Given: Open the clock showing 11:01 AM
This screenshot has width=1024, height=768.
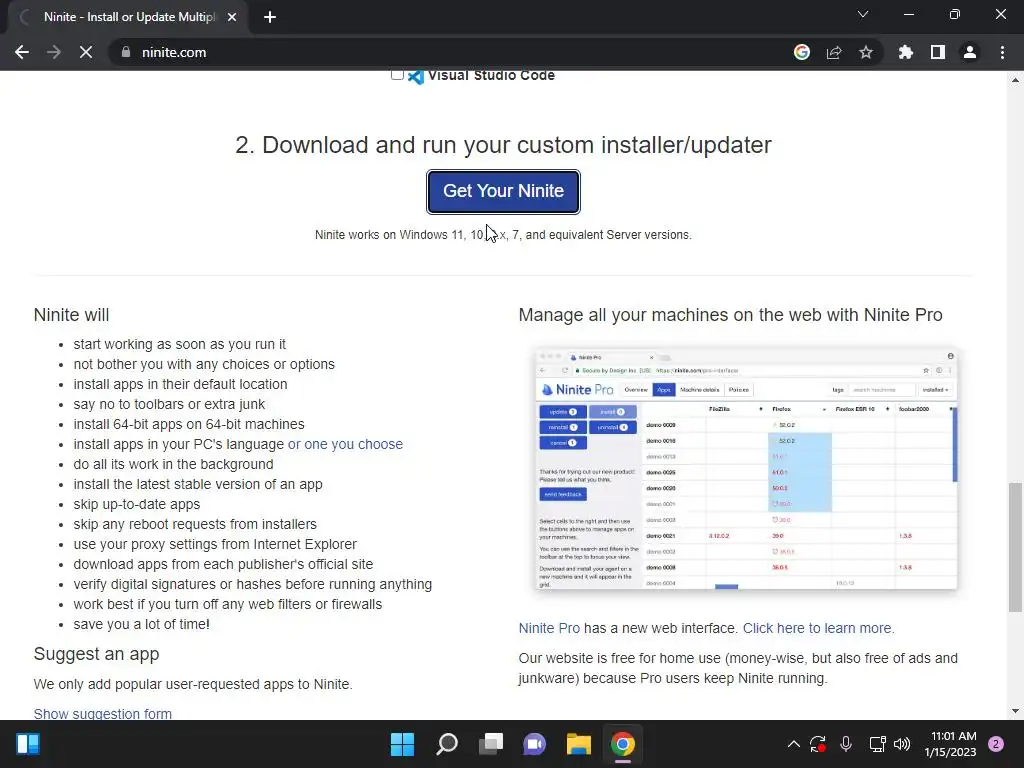Looking at the screenshot, I should coord(950,744).
